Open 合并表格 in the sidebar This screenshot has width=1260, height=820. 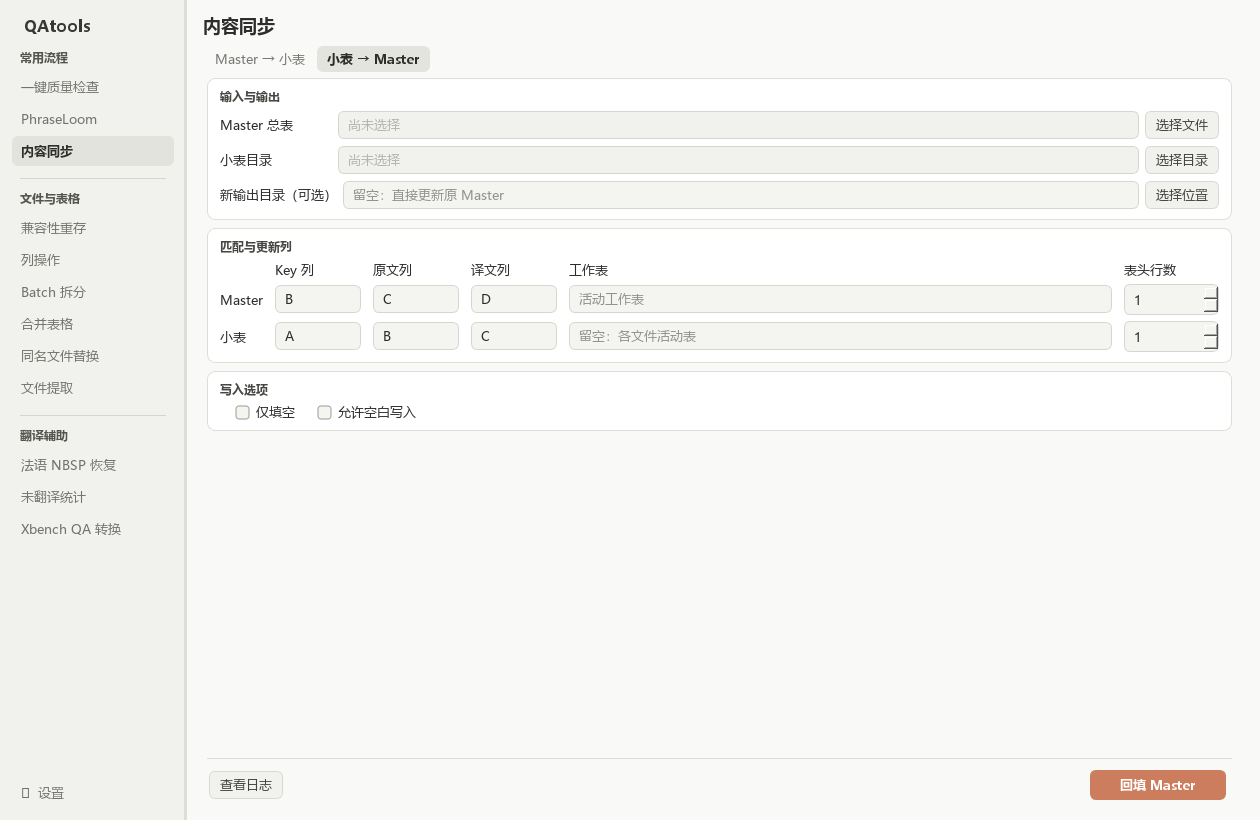pos(93,324)
